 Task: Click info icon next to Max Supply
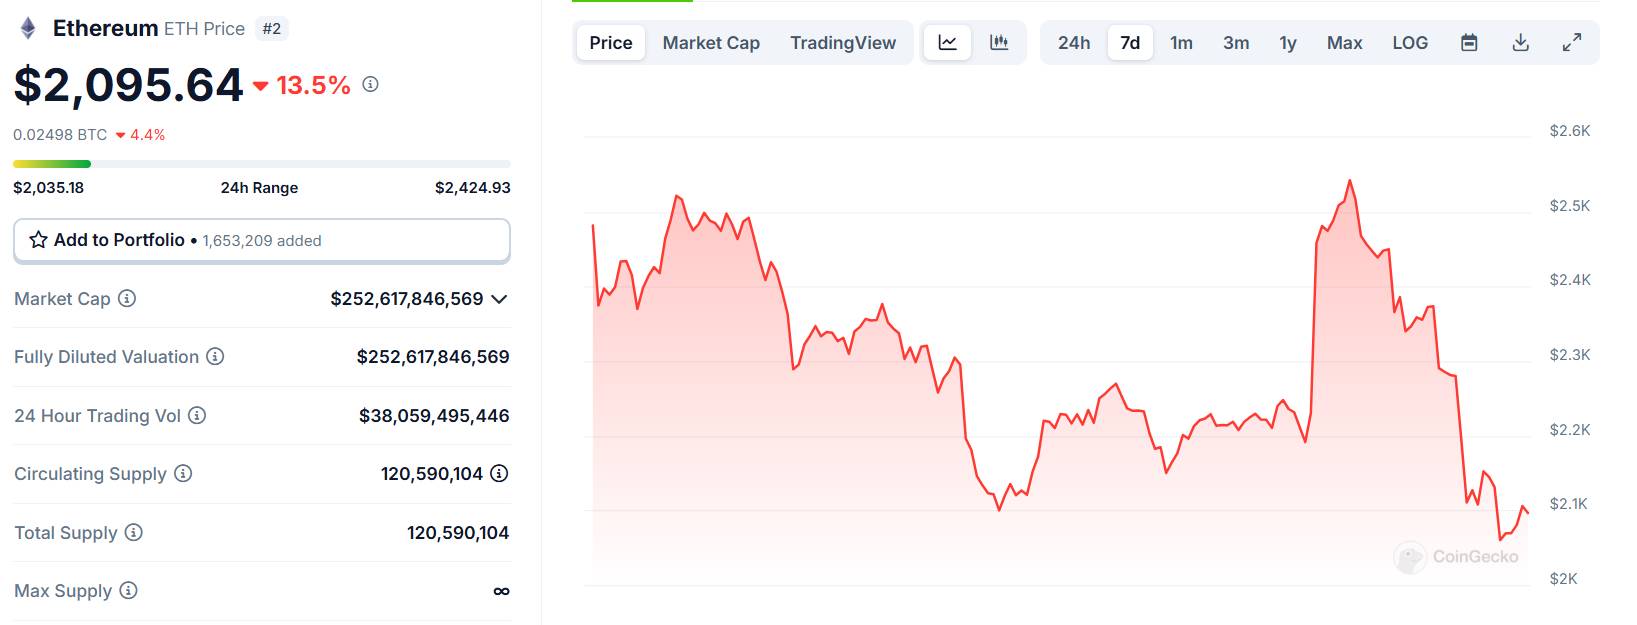128,590
